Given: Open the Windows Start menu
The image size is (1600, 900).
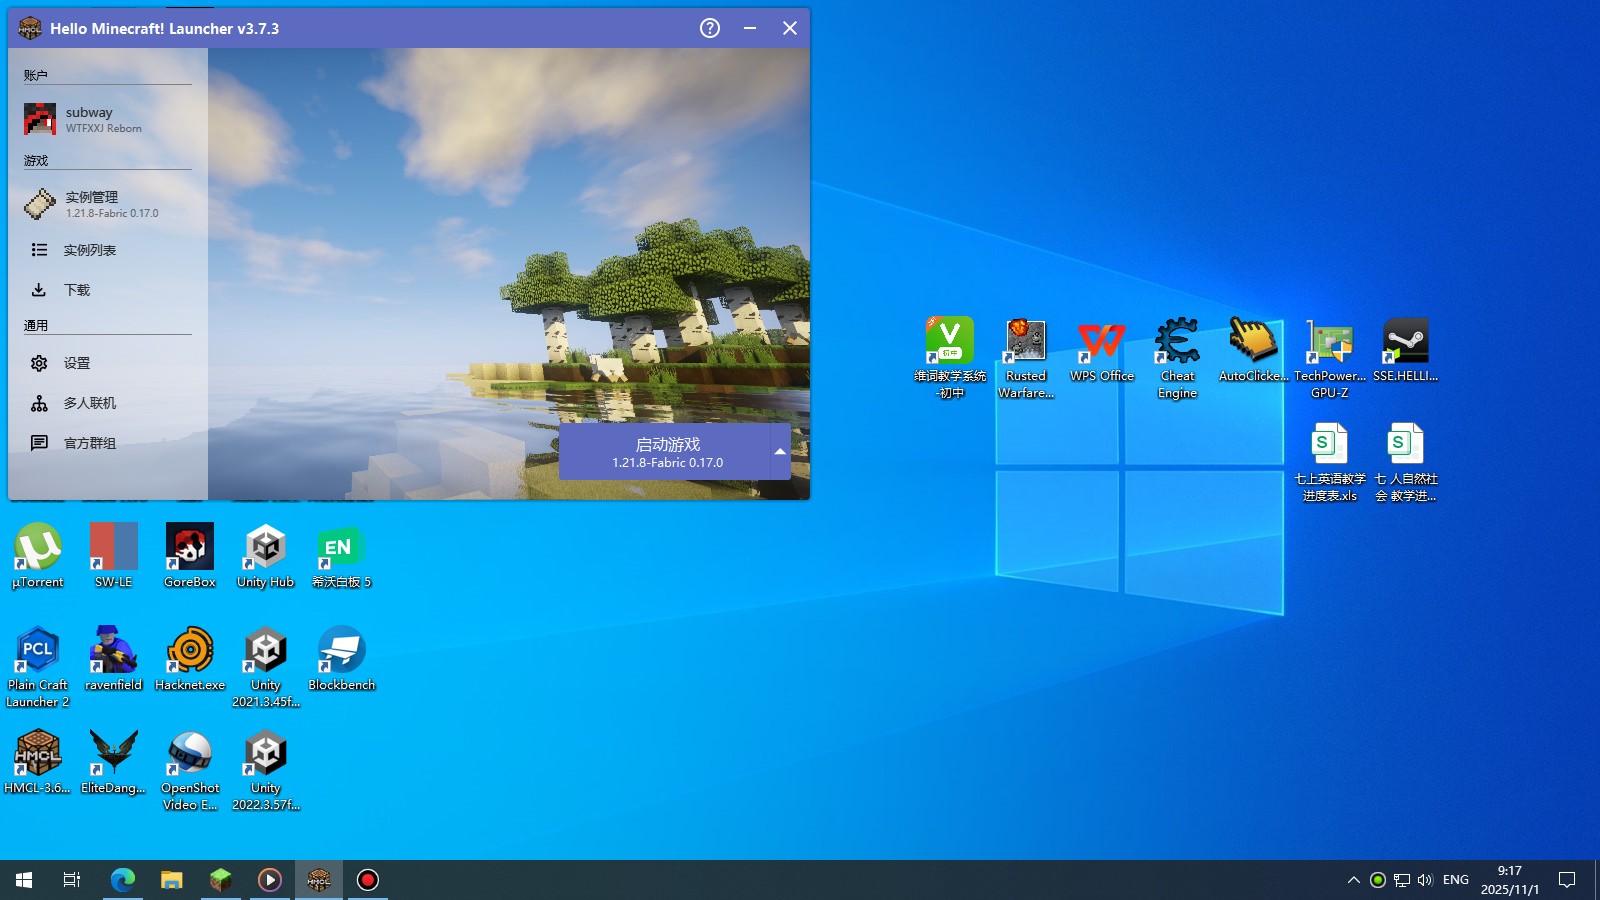Looking at the screenshot, I should [x=24, y=880].
